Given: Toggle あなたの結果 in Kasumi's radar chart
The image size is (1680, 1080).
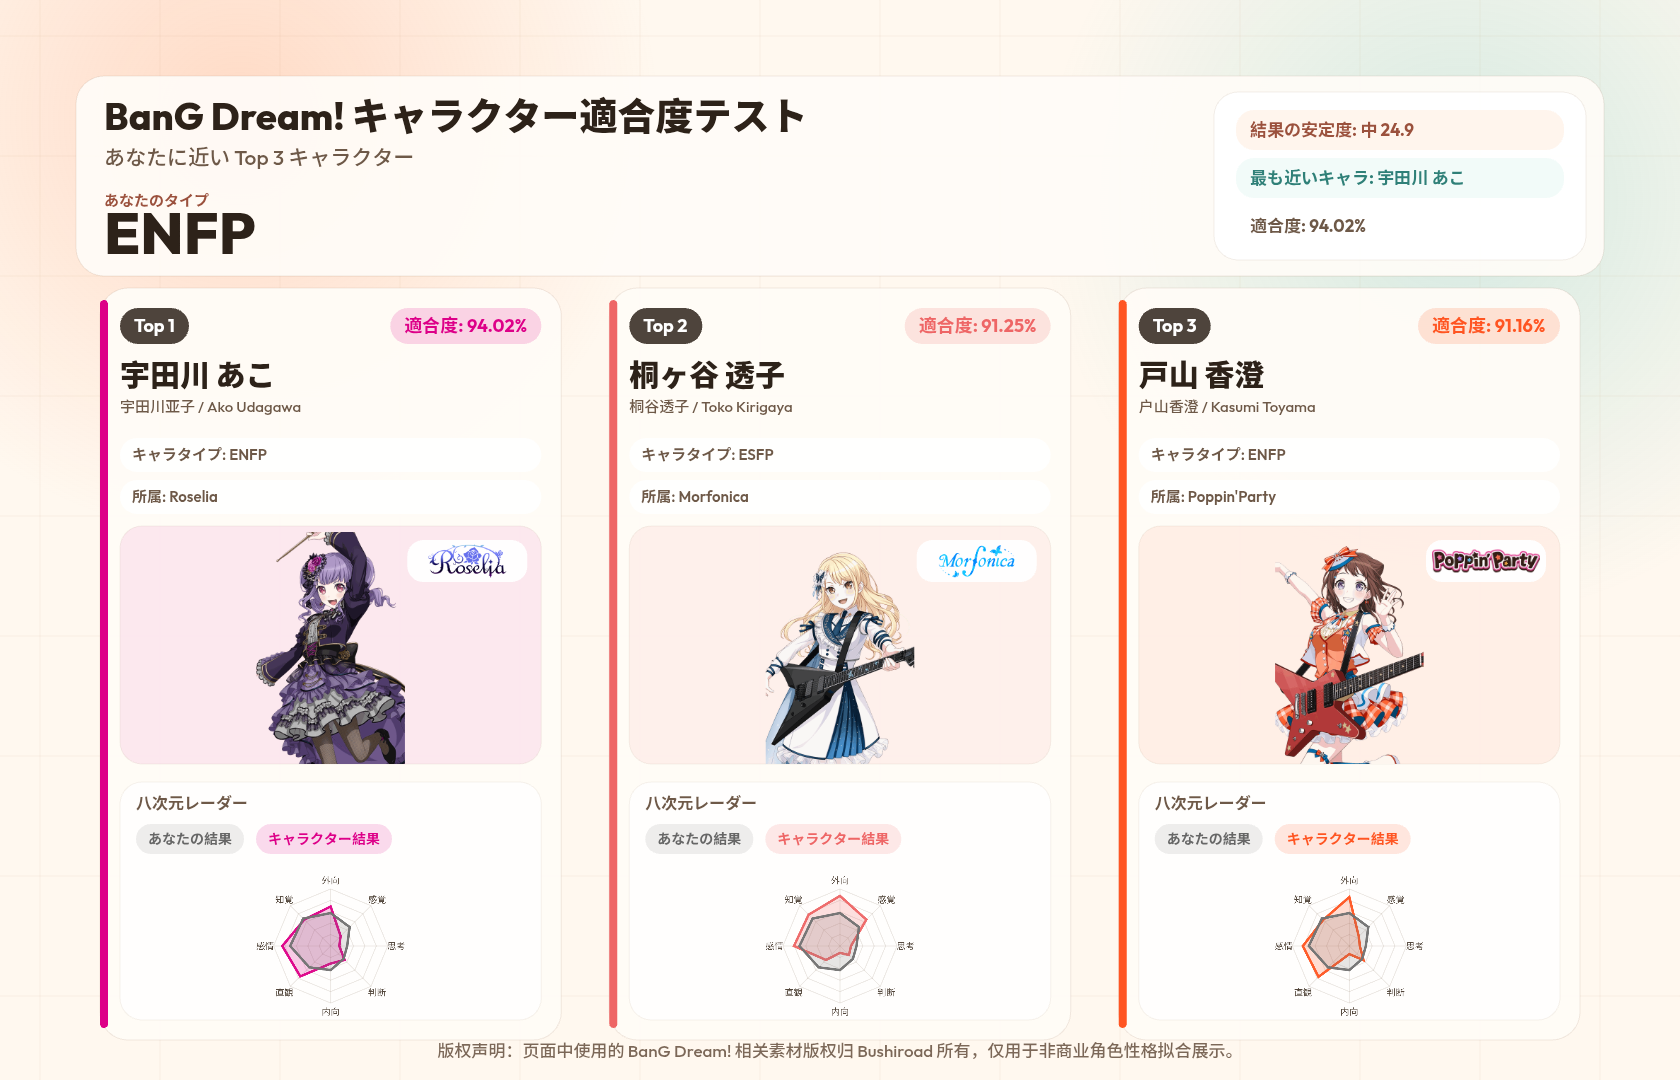Looking at the screenshot, I should 1209,839.
